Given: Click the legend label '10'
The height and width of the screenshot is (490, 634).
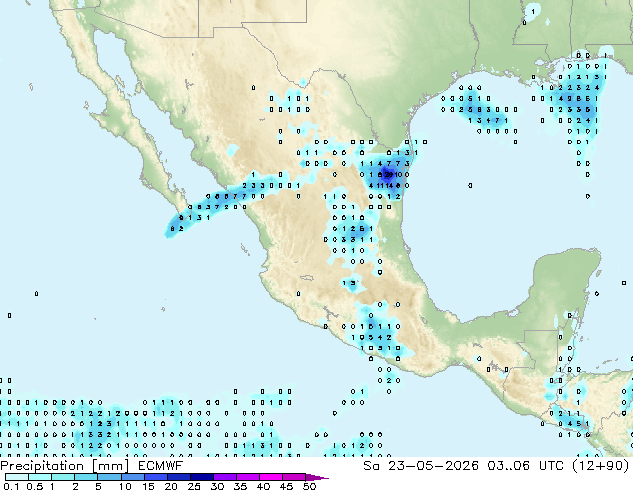Looking at the screenshot, I should 125,486.
